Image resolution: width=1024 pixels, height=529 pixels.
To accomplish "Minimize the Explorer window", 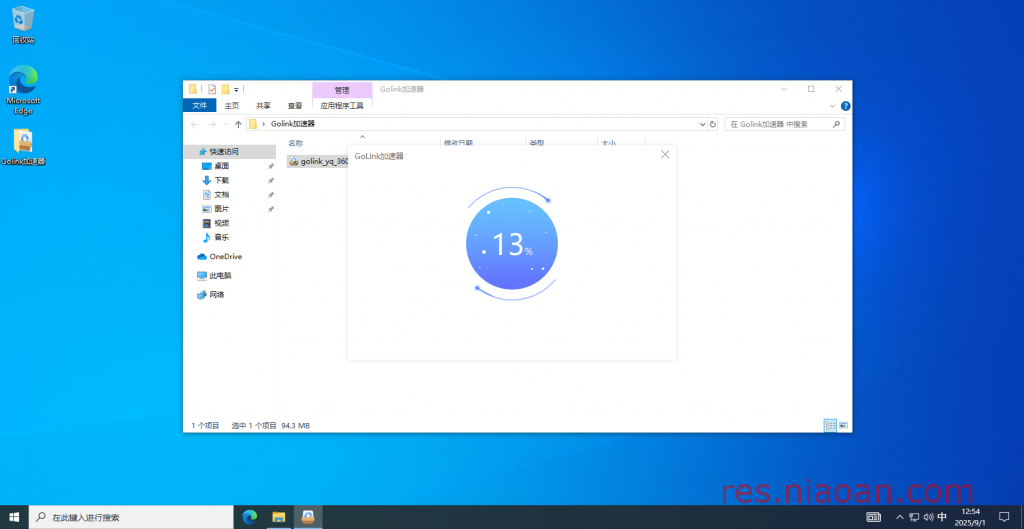I will point(784,89).
